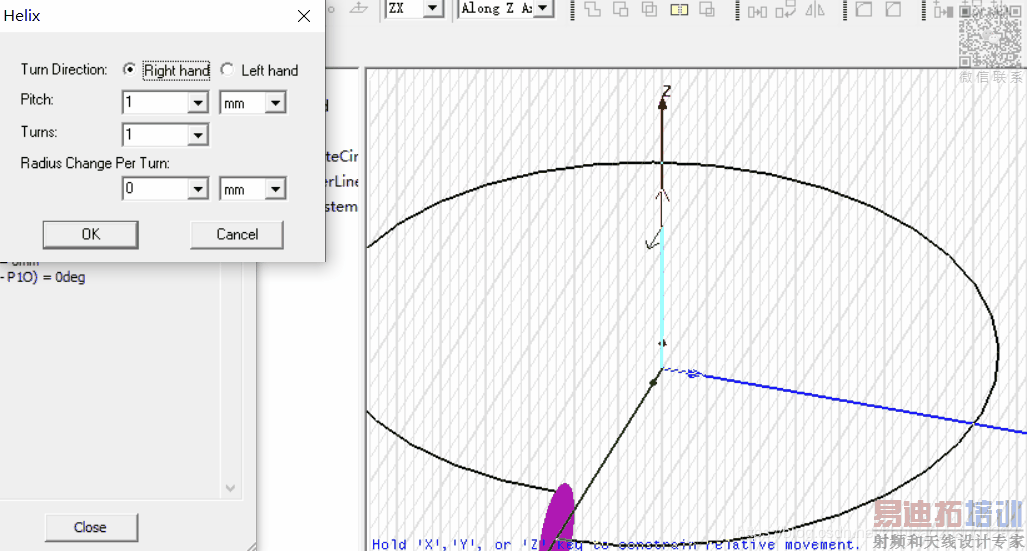Screen dimensions: 1027x551
Task: Open the Pitch value dropdown
Action: (197, 103)
